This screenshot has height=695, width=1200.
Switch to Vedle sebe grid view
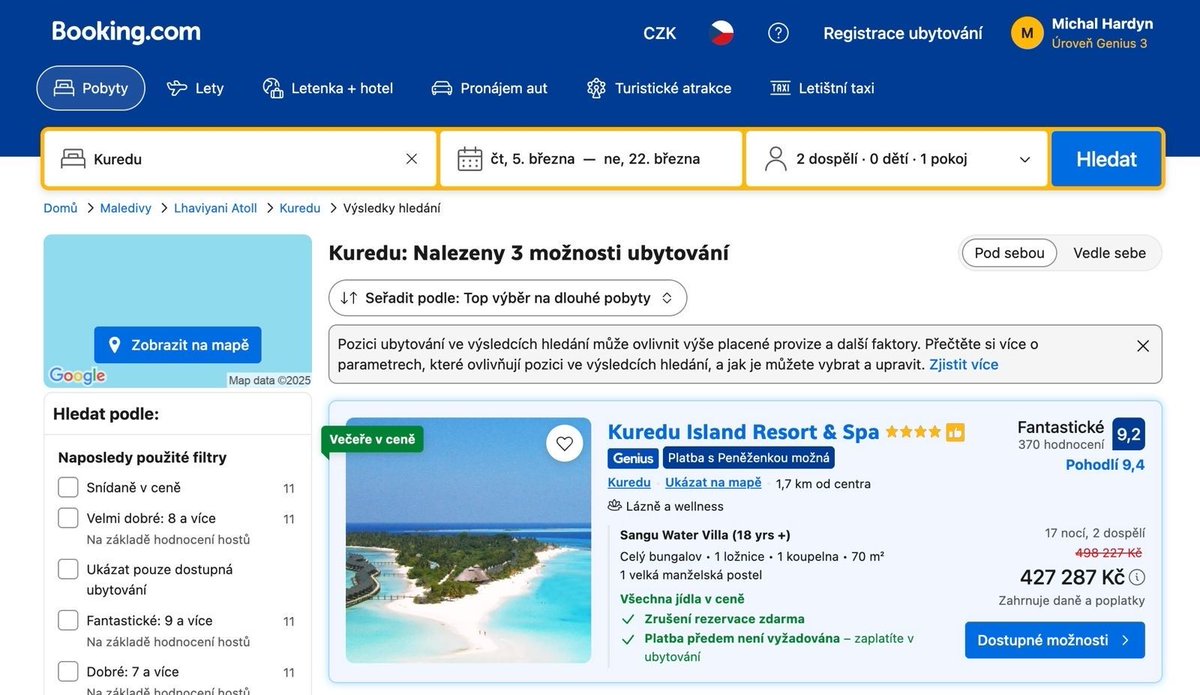click(1109, 253)
